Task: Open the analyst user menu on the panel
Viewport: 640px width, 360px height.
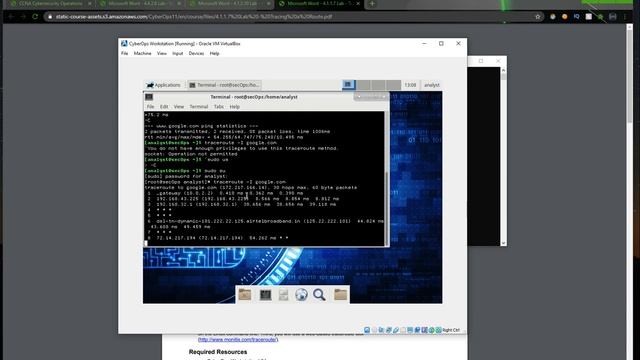Action: click(431, 85)
